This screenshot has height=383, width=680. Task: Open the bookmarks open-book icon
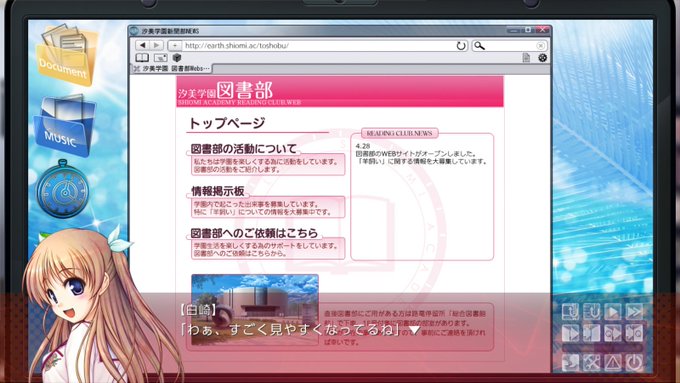pyautogui.click(x=142, y=58)
